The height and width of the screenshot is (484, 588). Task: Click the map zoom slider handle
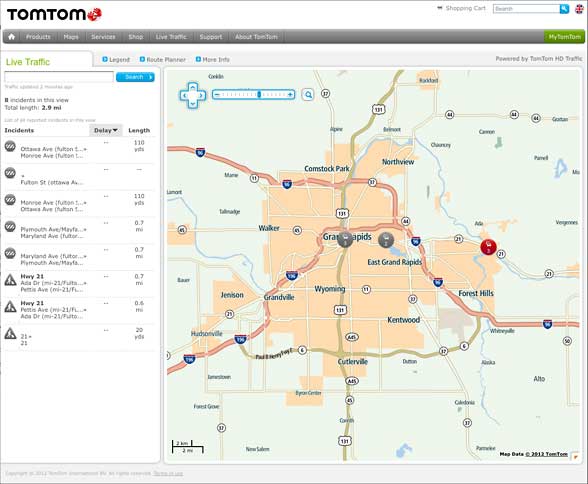tap(259, 95)
